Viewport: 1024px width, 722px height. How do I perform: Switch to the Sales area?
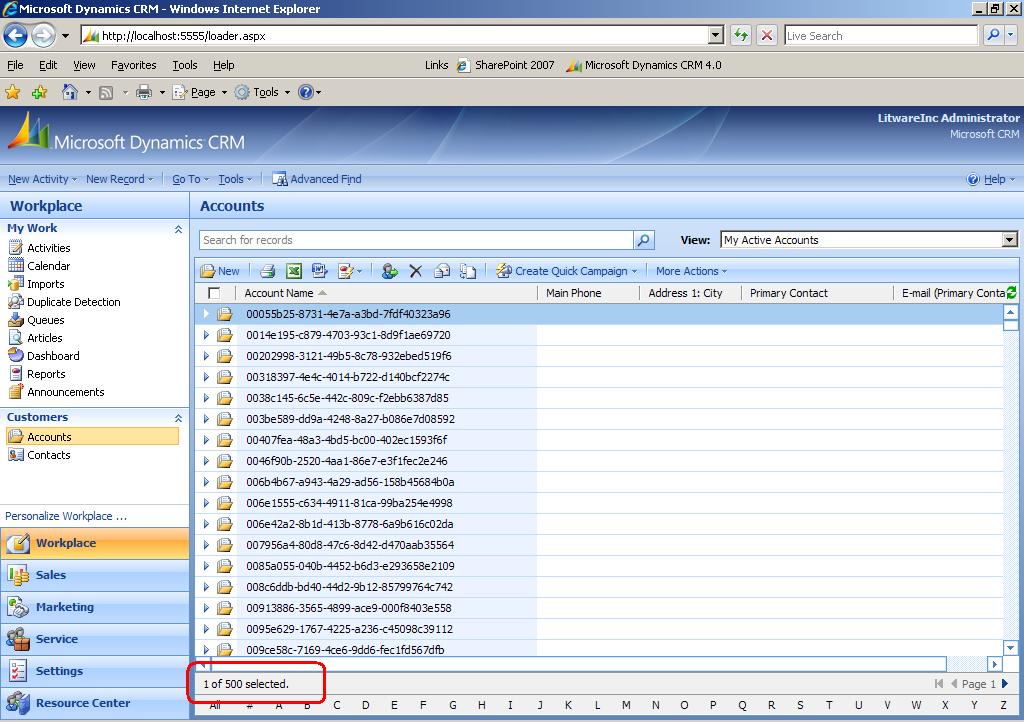95,575
